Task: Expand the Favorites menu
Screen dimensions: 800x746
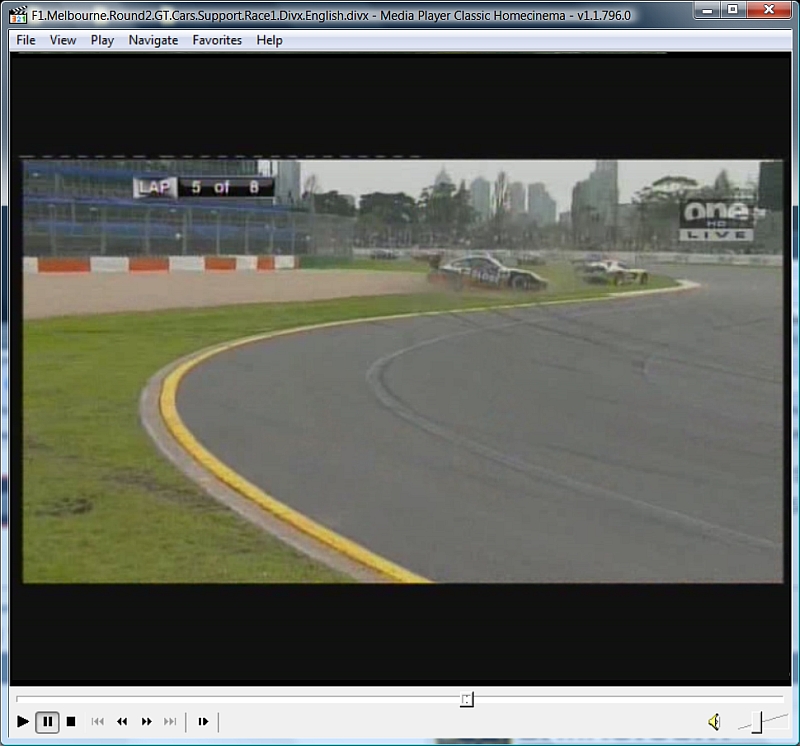Action: coord(217,40)
